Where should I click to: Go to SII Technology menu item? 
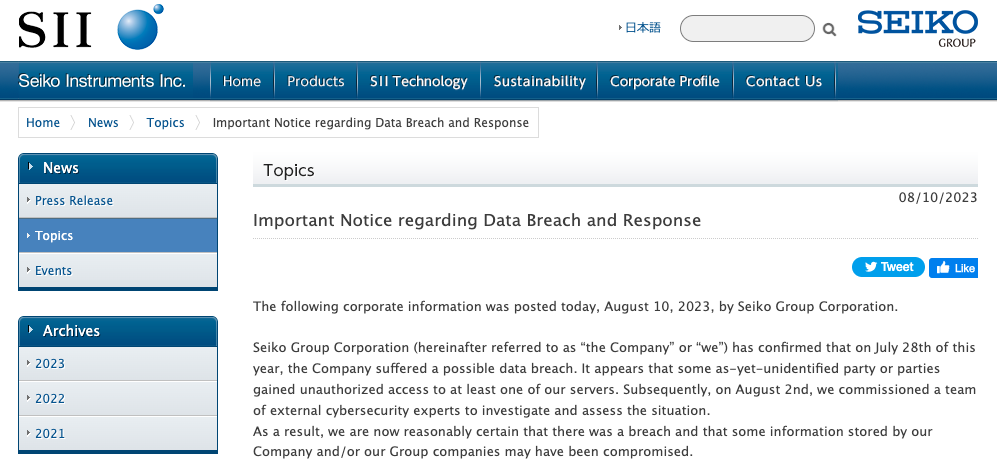[x=418, y=81]
